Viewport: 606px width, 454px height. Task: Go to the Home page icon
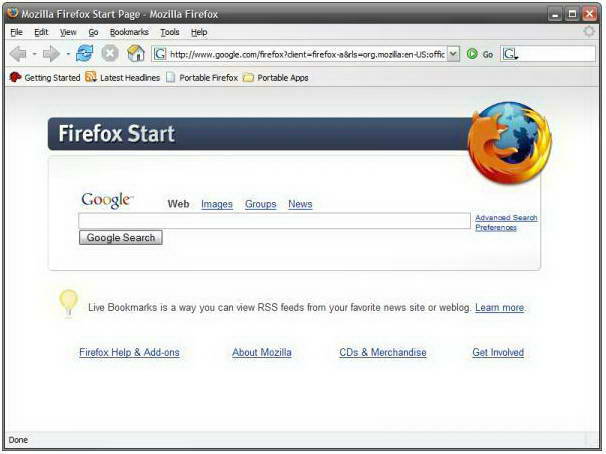click(136, 53)
